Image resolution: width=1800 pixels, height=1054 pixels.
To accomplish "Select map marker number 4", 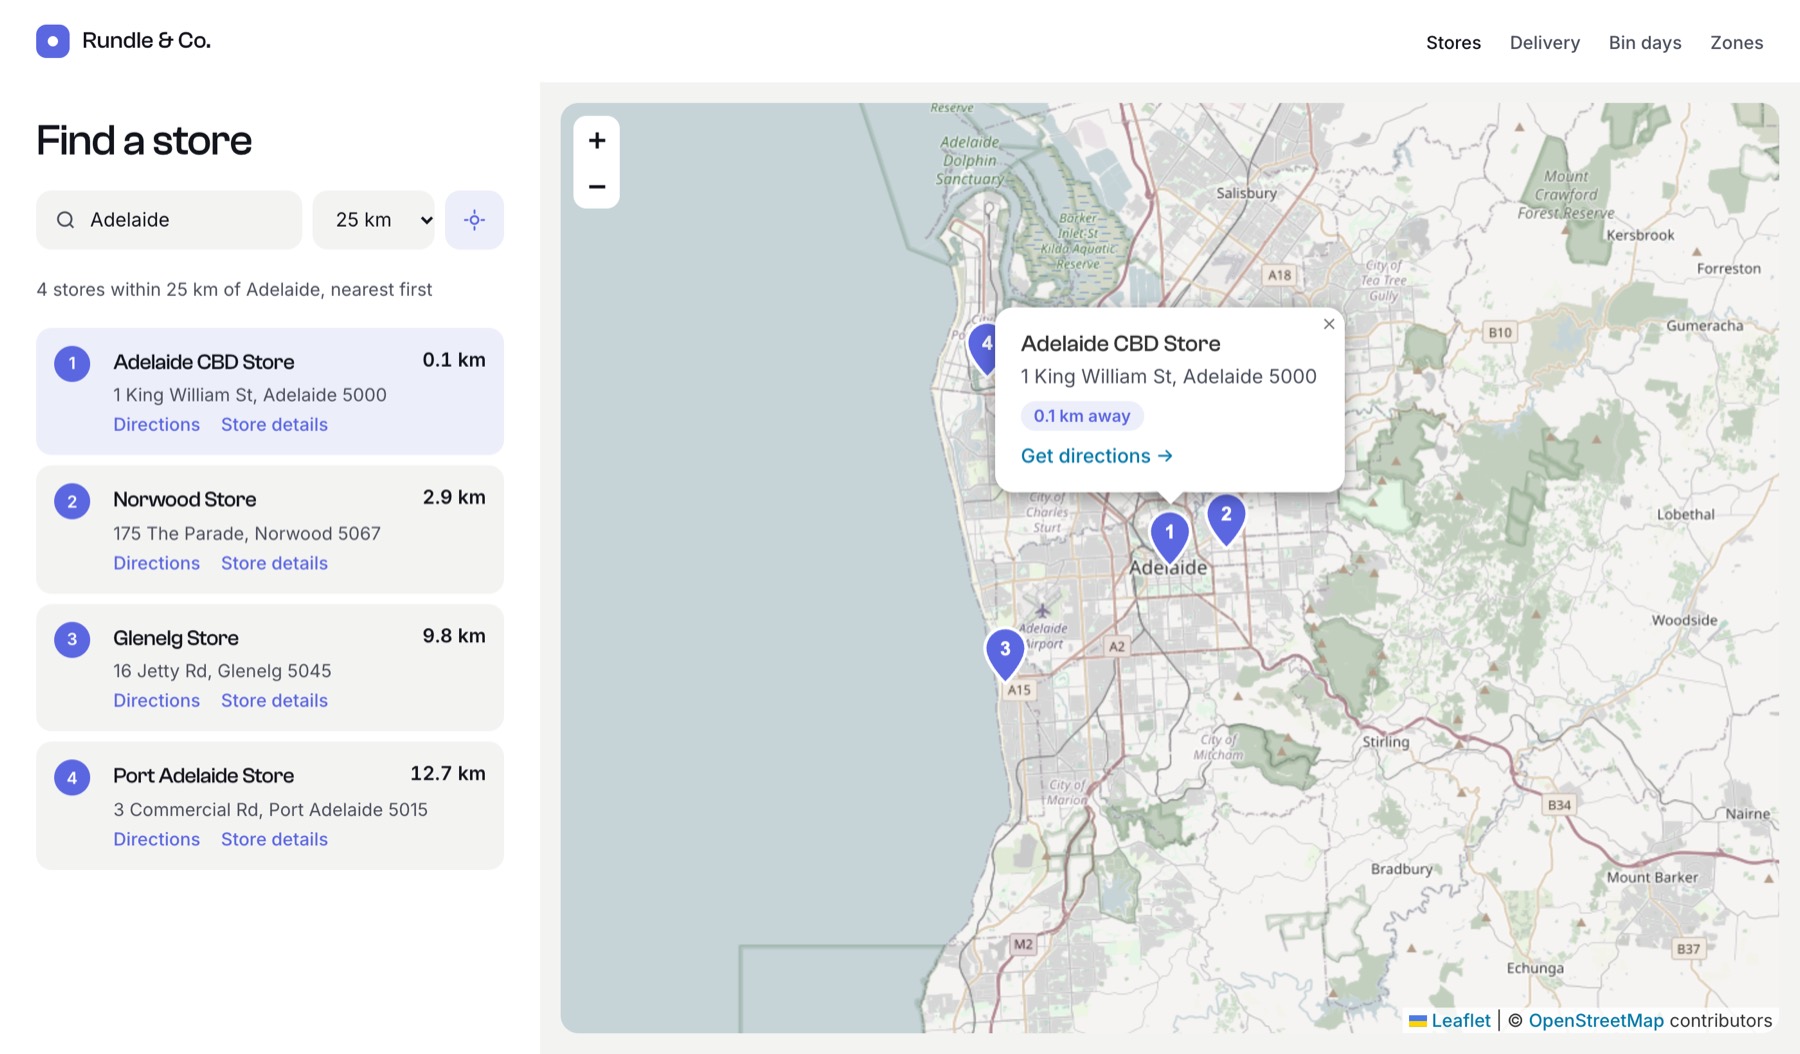I will point(983,348).
